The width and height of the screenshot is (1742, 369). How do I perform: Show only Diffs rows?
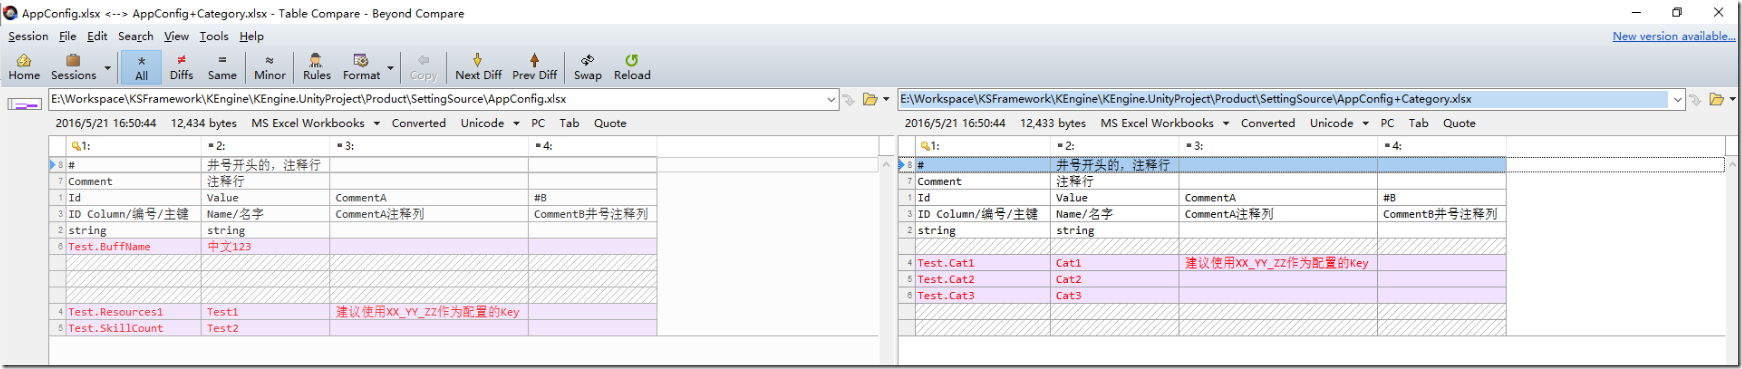[181, 67]
